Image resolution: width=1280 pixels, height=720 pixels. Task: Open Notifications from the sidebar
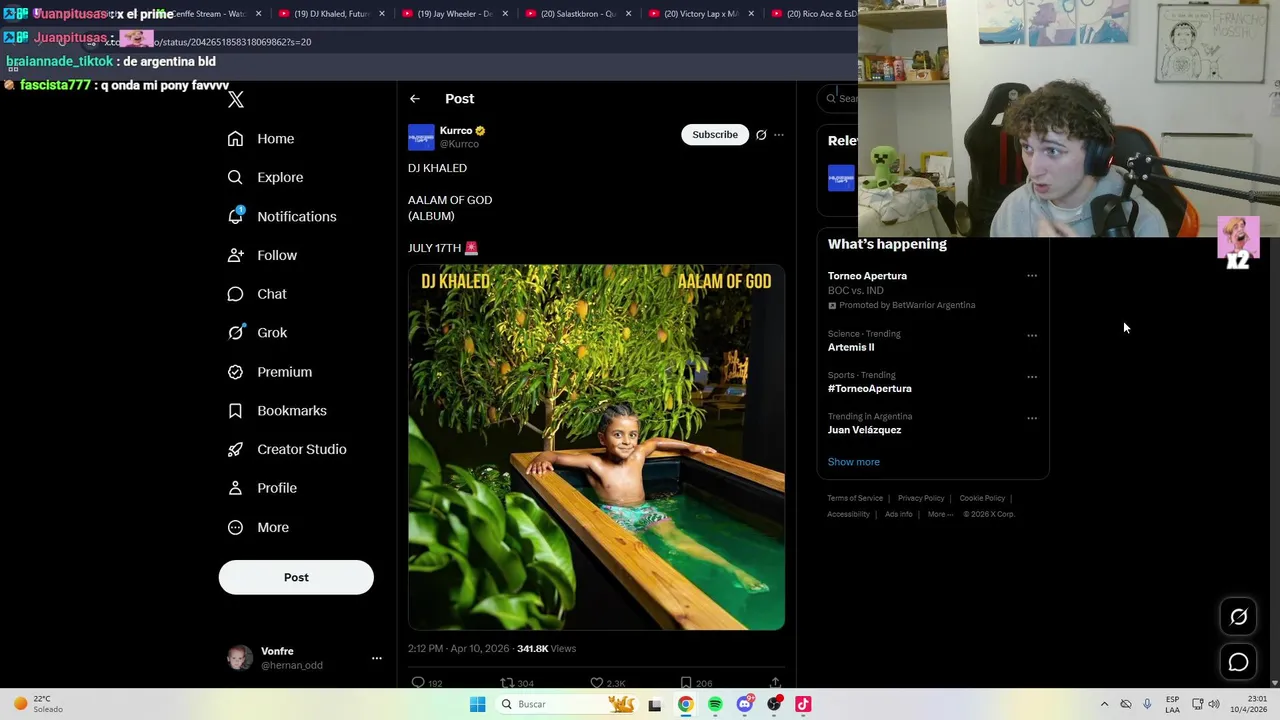[282, 216]
